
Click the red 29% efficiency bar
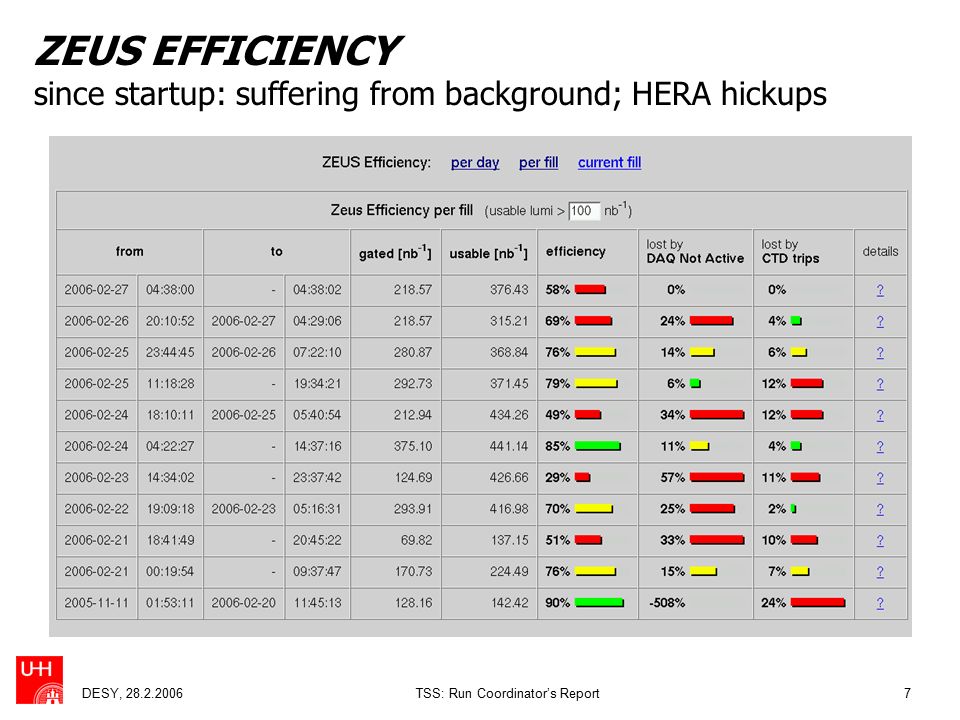tap(583, 478)
